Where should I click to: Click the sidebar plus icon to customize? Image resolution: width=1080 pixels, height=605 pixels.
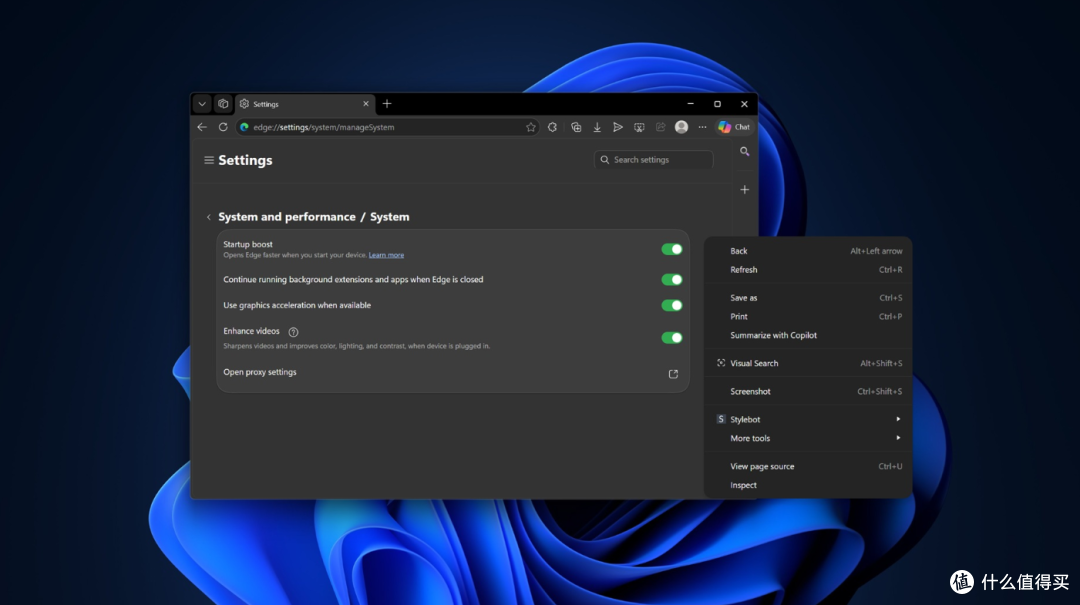click(745, 189)
